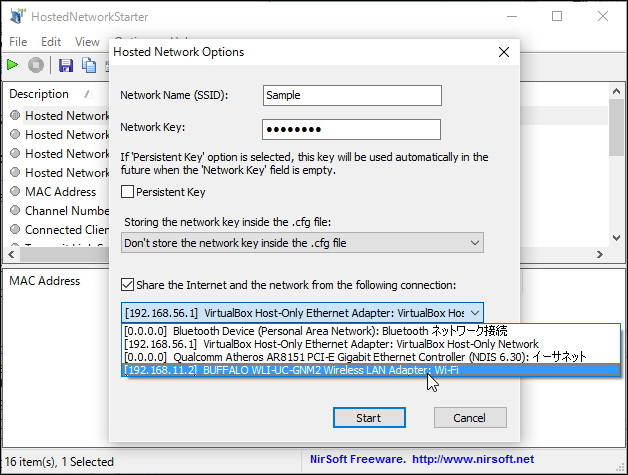
Task: Click the gray circle icon beside Channel Number
Action: [x=15, y=210]
